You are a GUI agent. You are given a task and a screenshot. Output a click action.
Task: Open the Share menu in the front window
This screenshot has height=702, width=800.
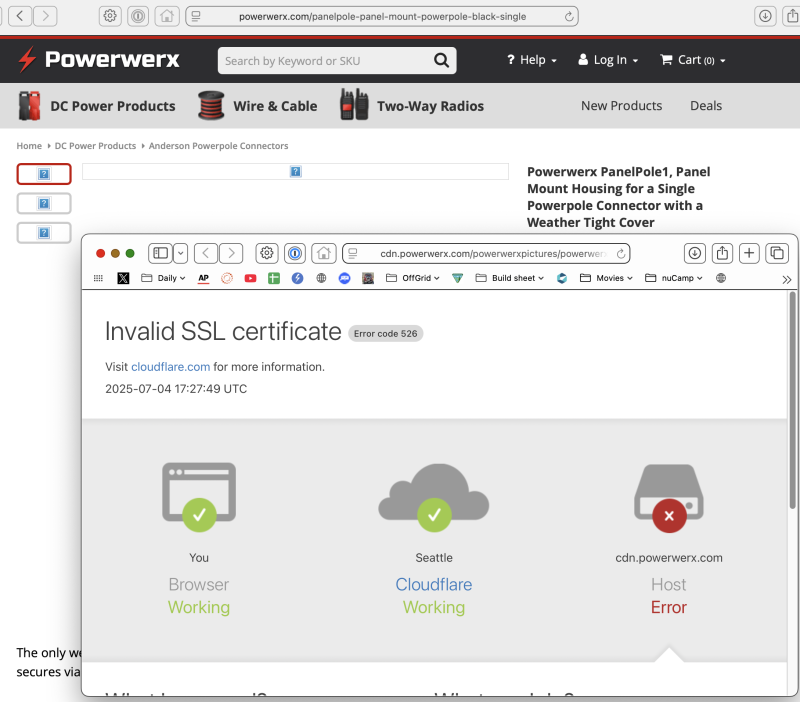[722, 253]
